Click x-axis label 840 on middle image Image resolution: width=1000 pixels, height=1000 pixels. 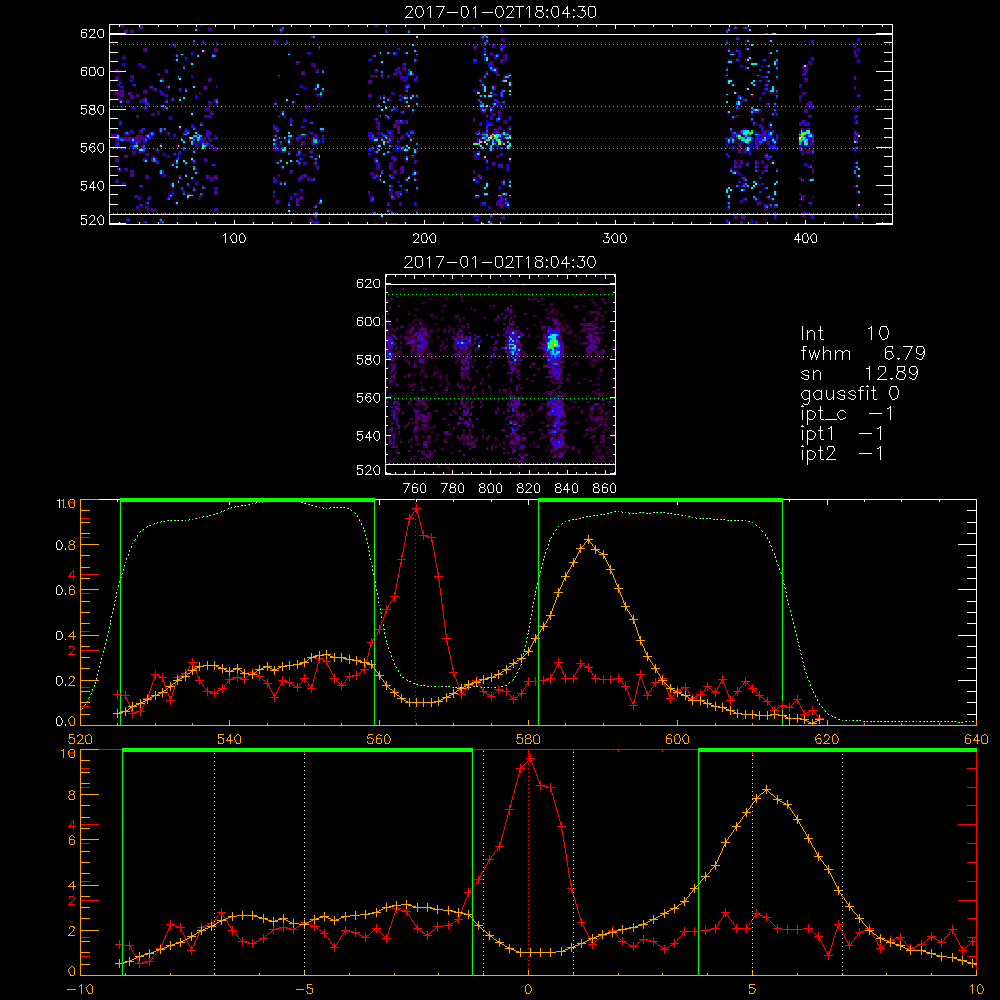(566, 489)
